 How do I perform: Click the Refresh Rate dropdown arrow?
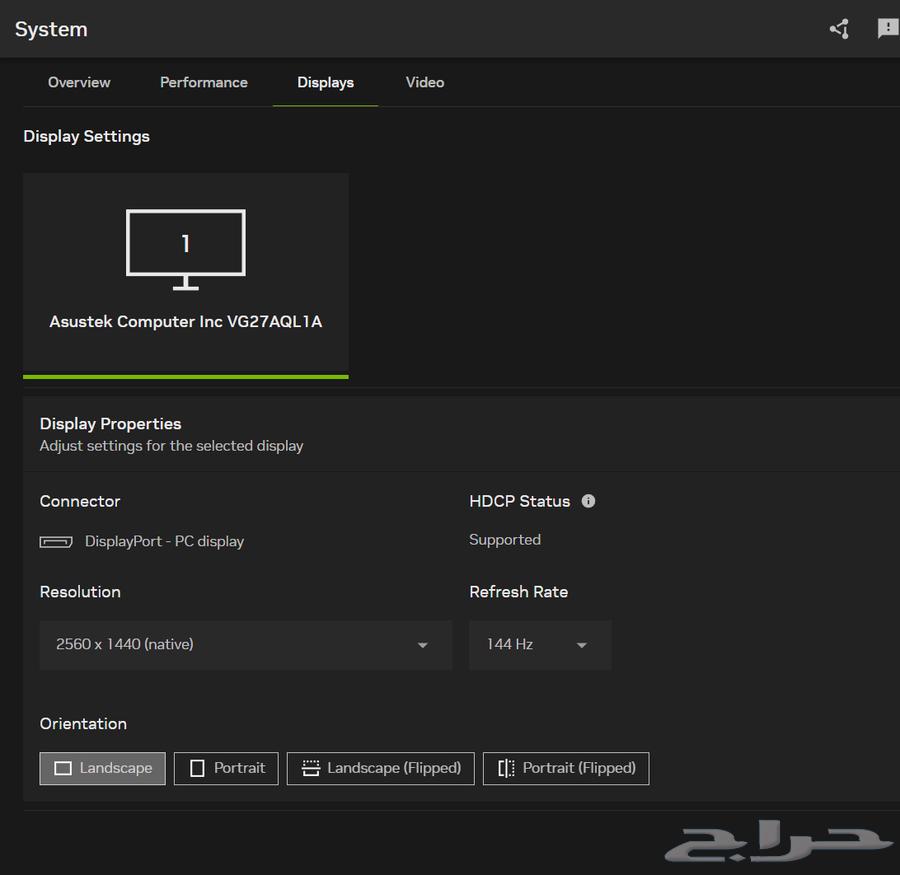(x=581, y=645)
